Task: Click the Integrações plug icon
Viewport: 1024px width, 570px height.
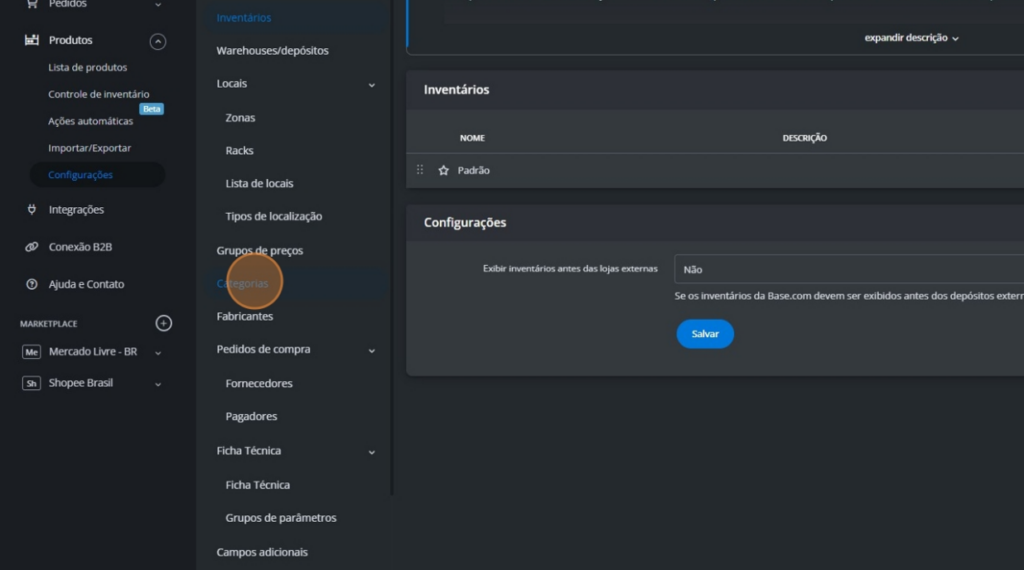Action: (x=31, y=210)
